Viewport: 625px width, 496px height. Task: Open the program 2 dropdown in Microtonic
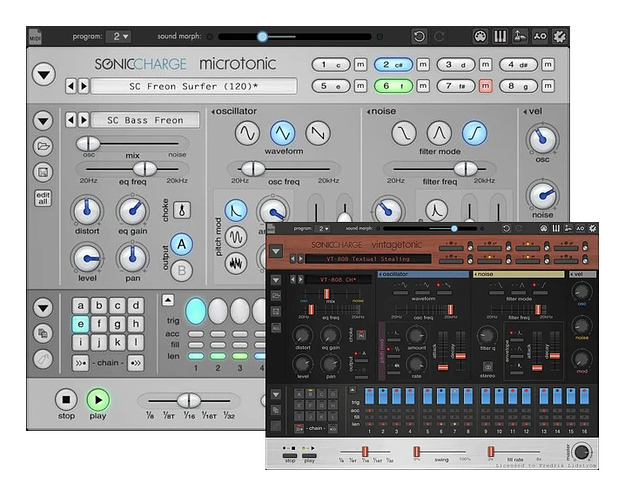[119, 37]
